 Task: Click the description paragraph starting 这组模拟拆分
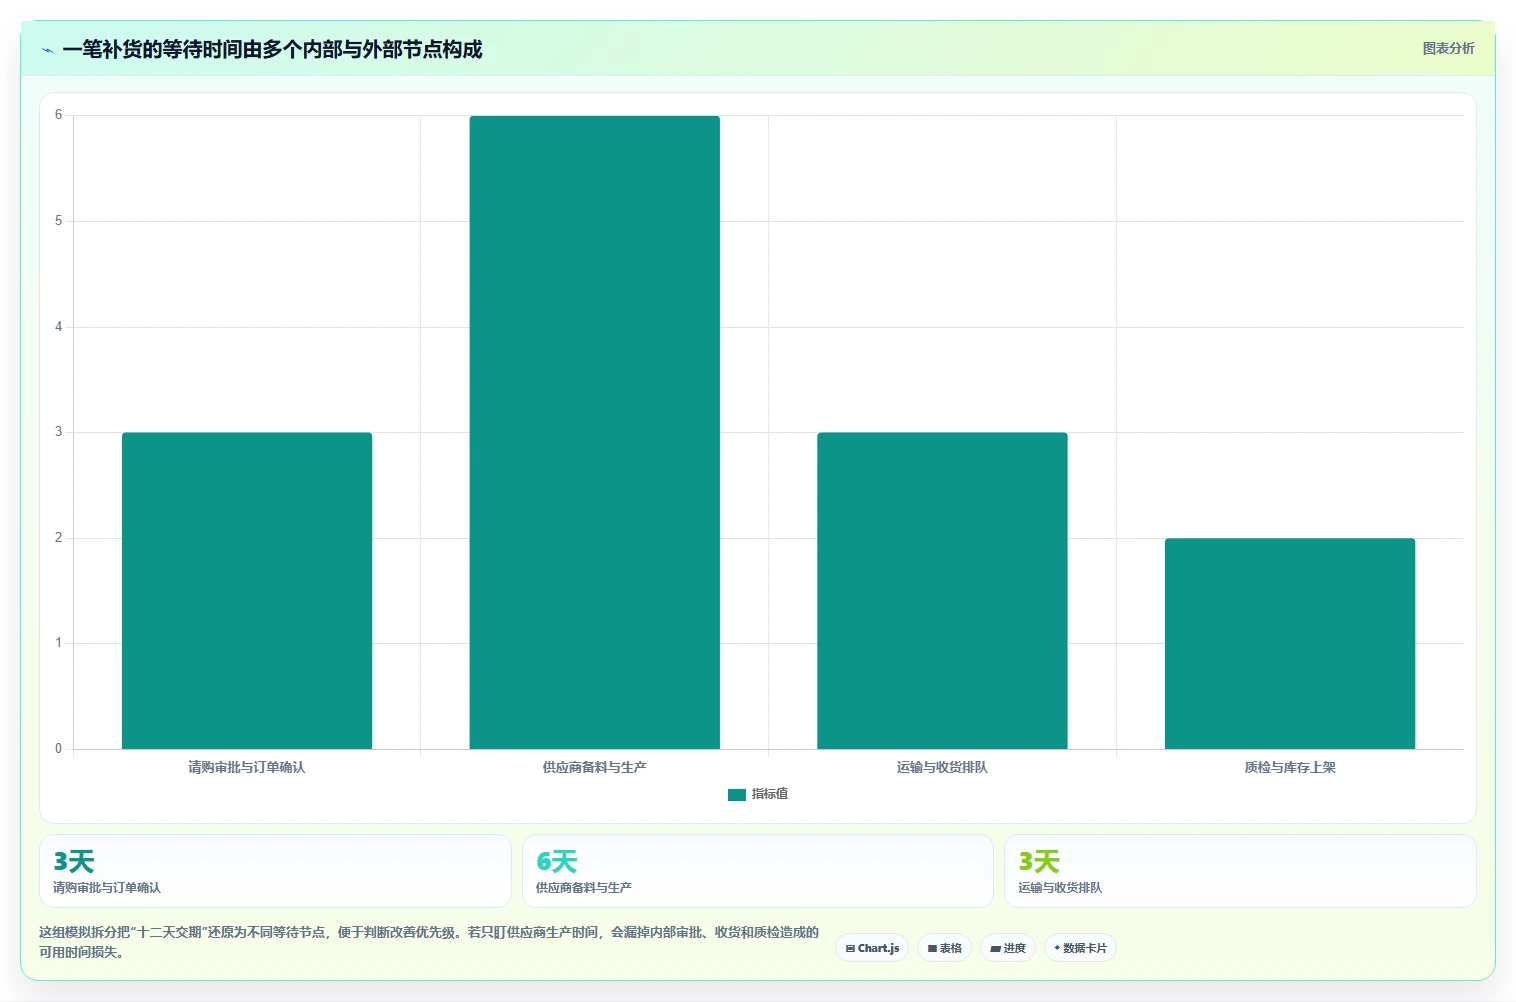(429, 942)
